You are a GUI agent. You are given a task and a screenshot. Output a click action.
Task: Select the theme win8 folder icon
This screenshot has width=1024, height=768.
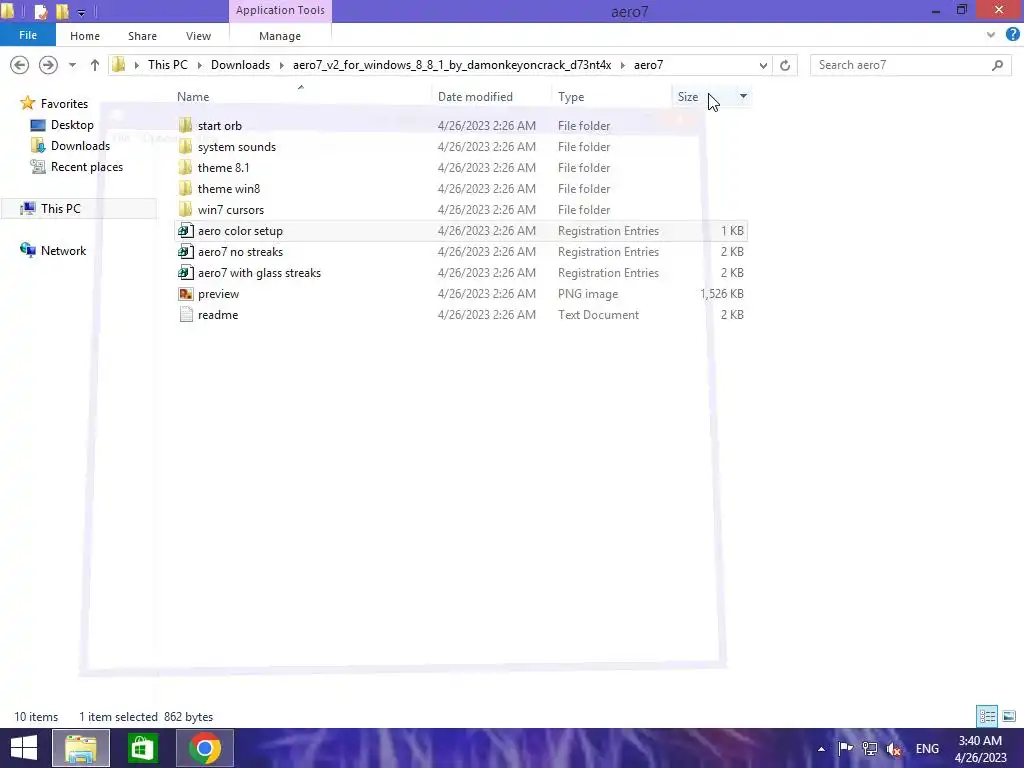[x=185, y=188]
